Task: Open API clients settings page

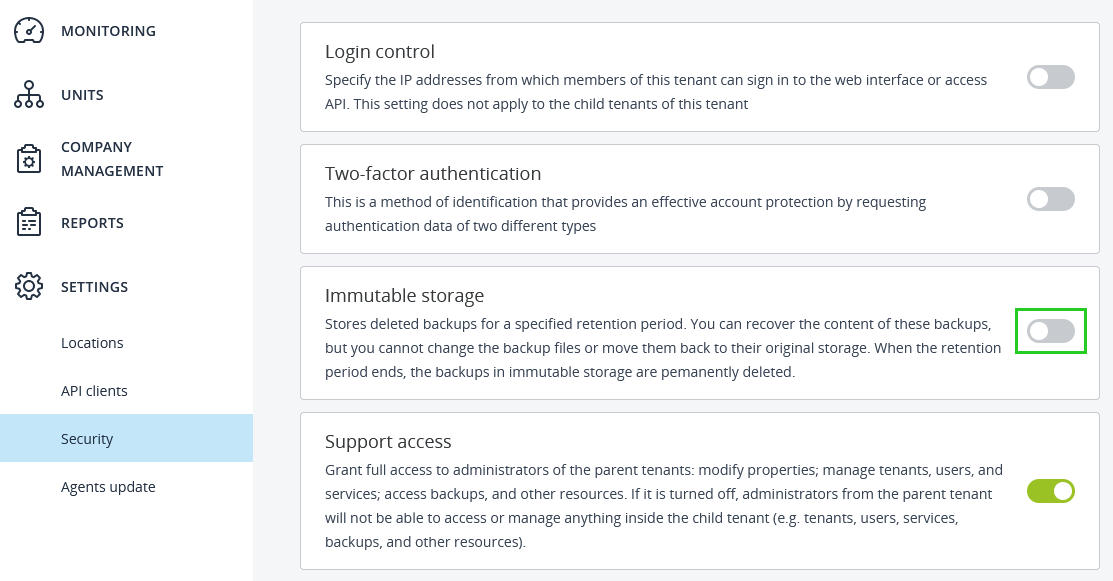Action: 94,391
